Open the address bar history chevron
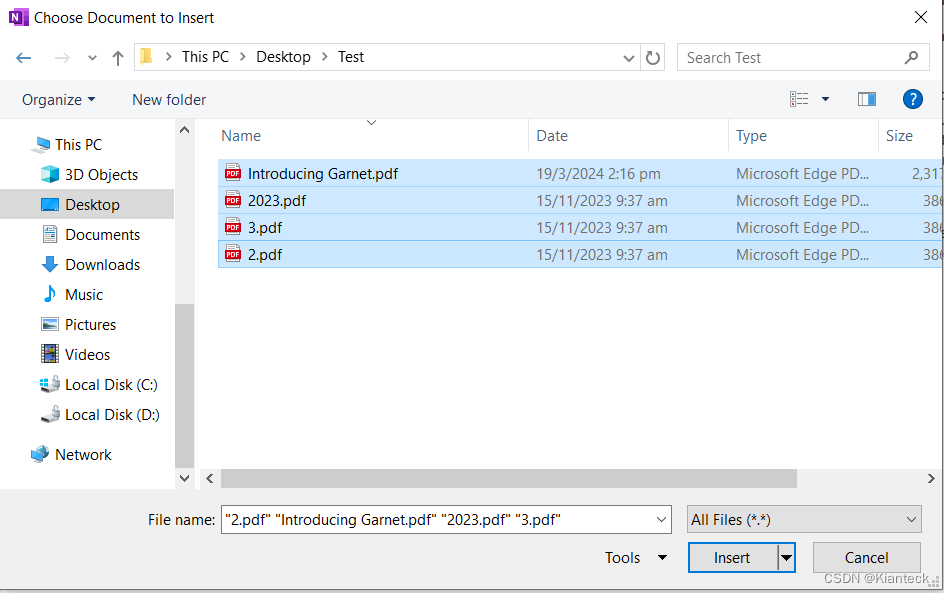Viewport: 944px width, 593px height. tap(628, 57)
